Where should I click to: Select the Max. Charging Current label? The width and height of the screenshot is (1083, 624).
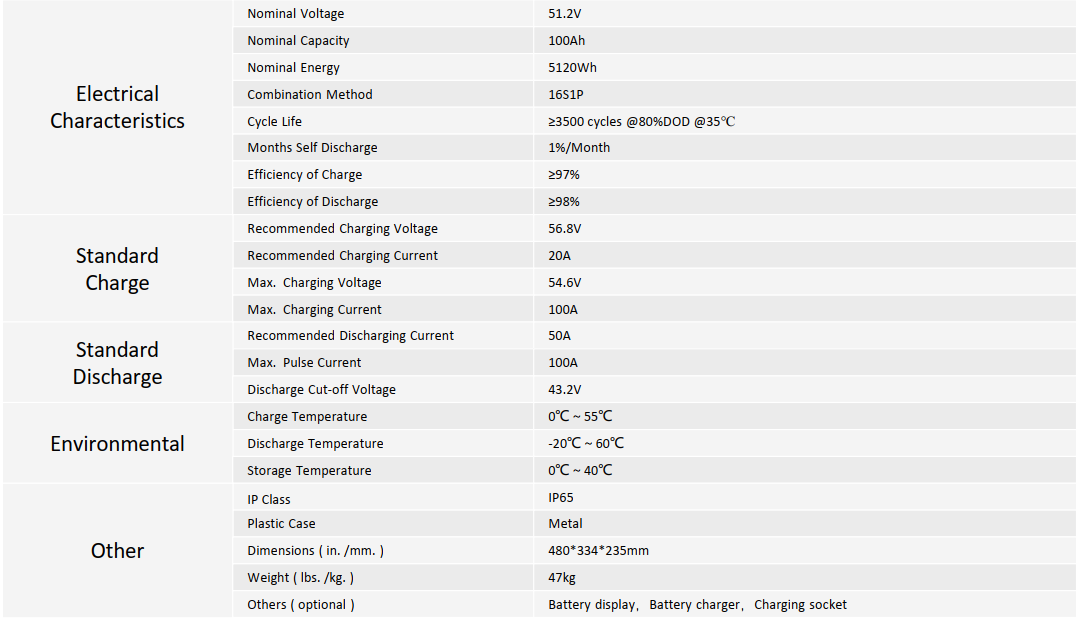tap(314, 310)
